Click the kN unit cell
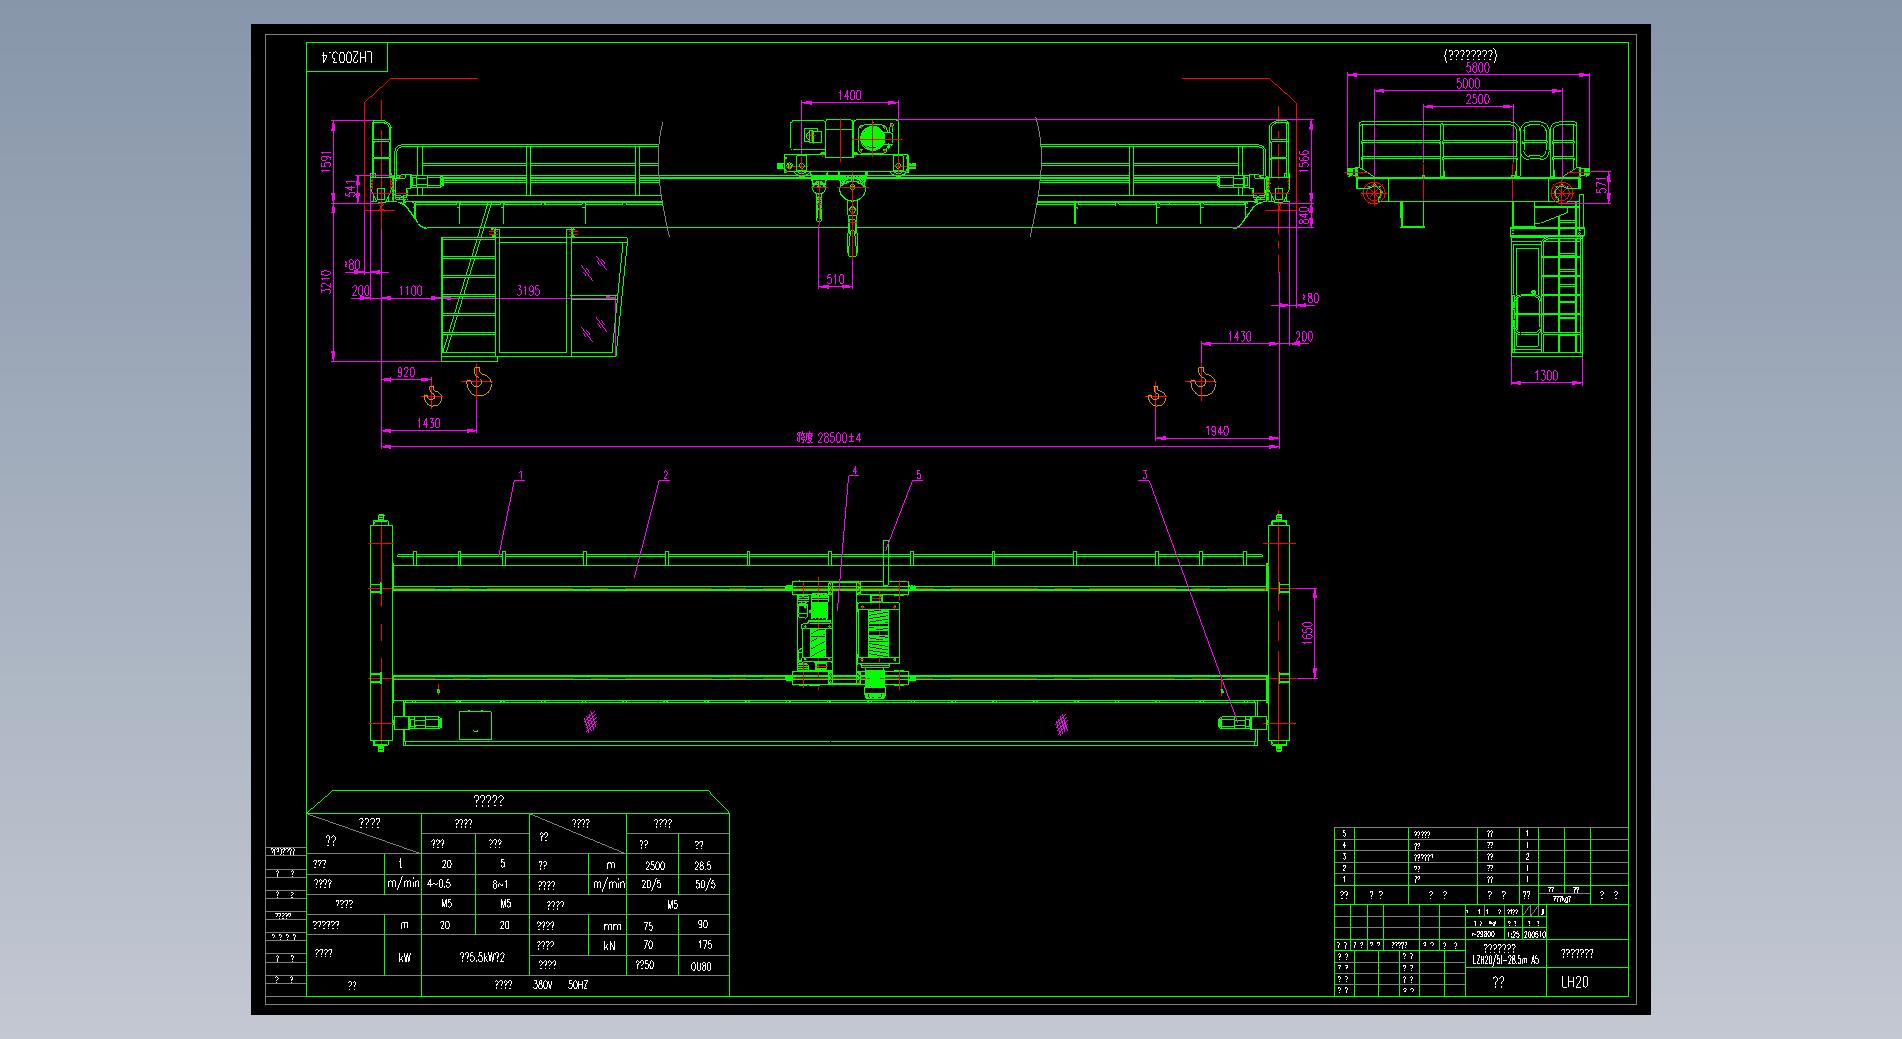The image size is (1902, 1039). coord(608,945)
